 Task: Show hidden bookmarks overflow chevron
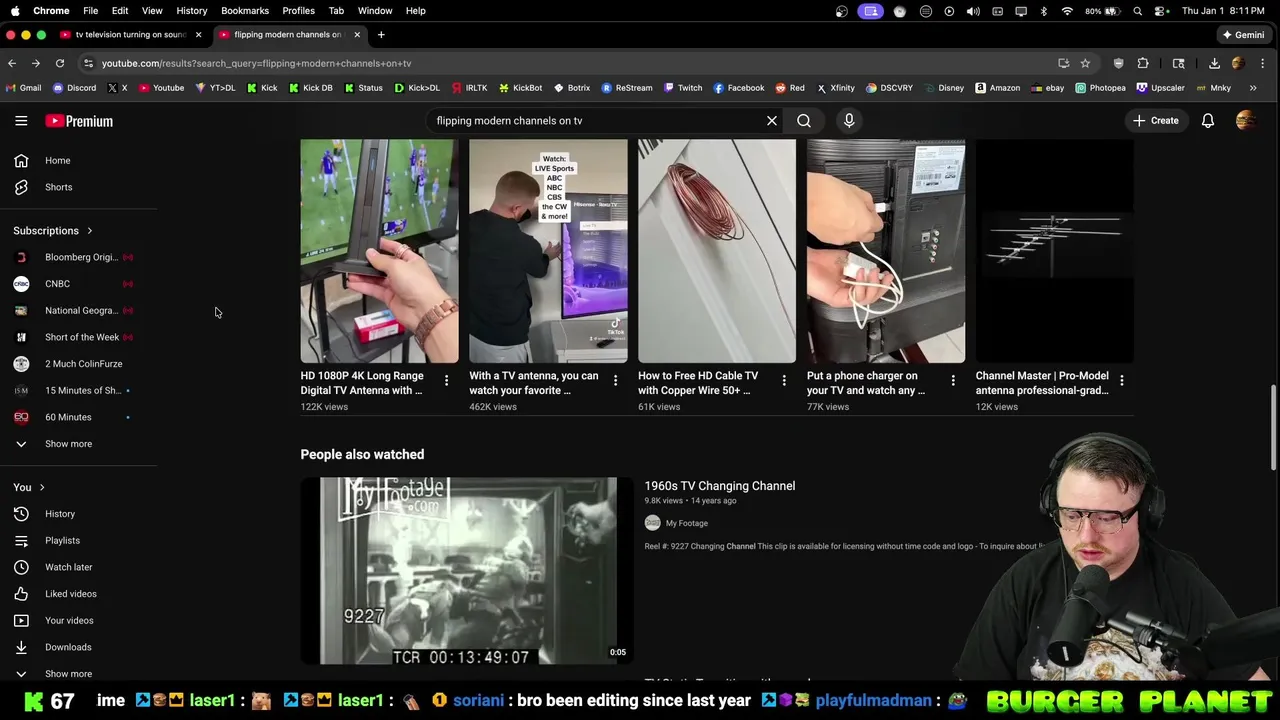click(x=1253, y=88)
